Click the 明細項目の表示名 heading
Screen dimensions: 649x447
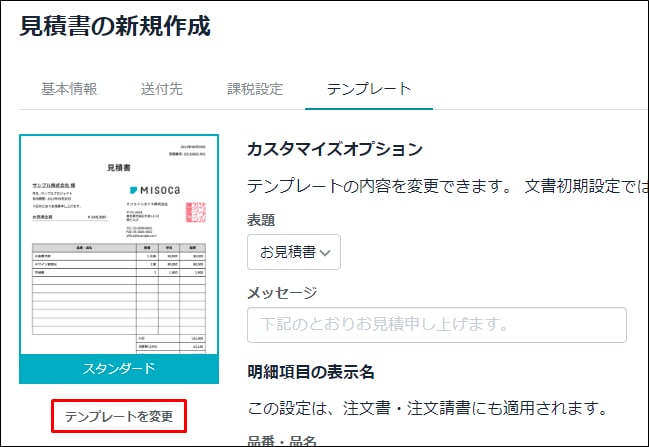click(x=311, y=372)
